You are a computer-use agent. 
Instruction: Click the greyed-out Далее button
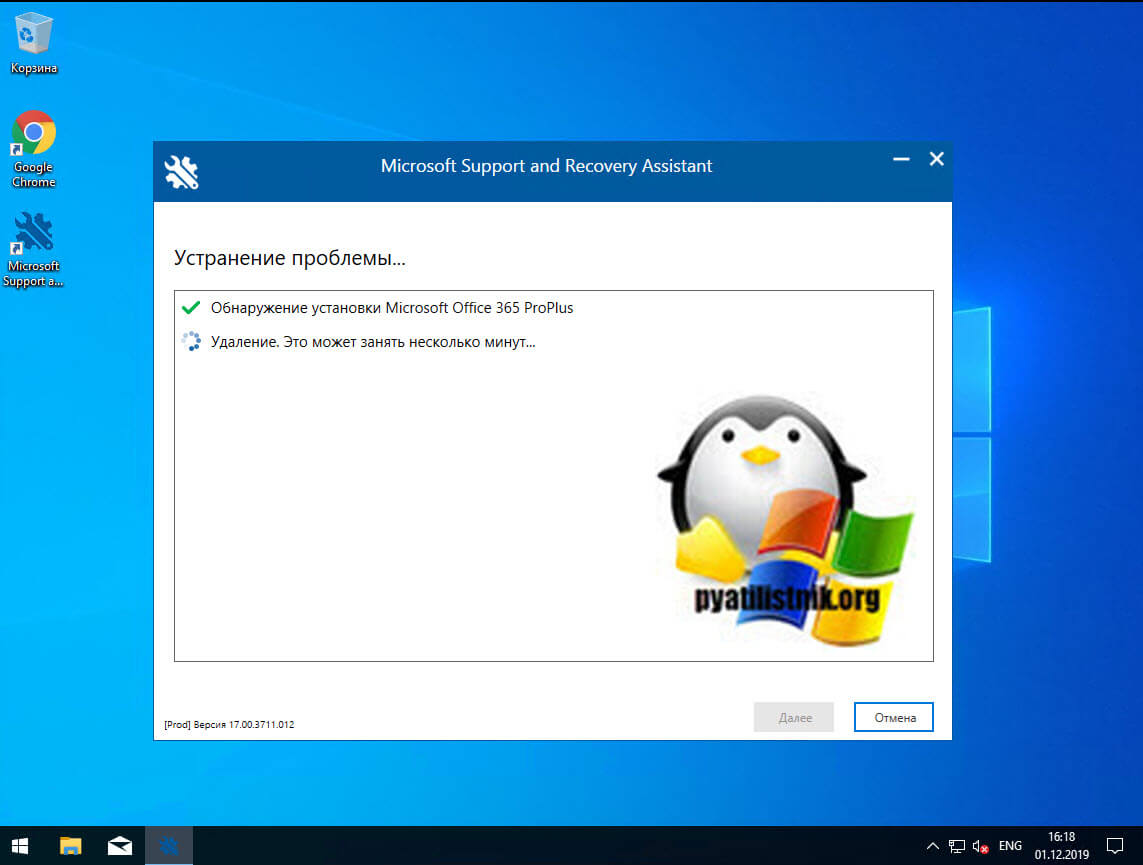(x=793, y=717)
